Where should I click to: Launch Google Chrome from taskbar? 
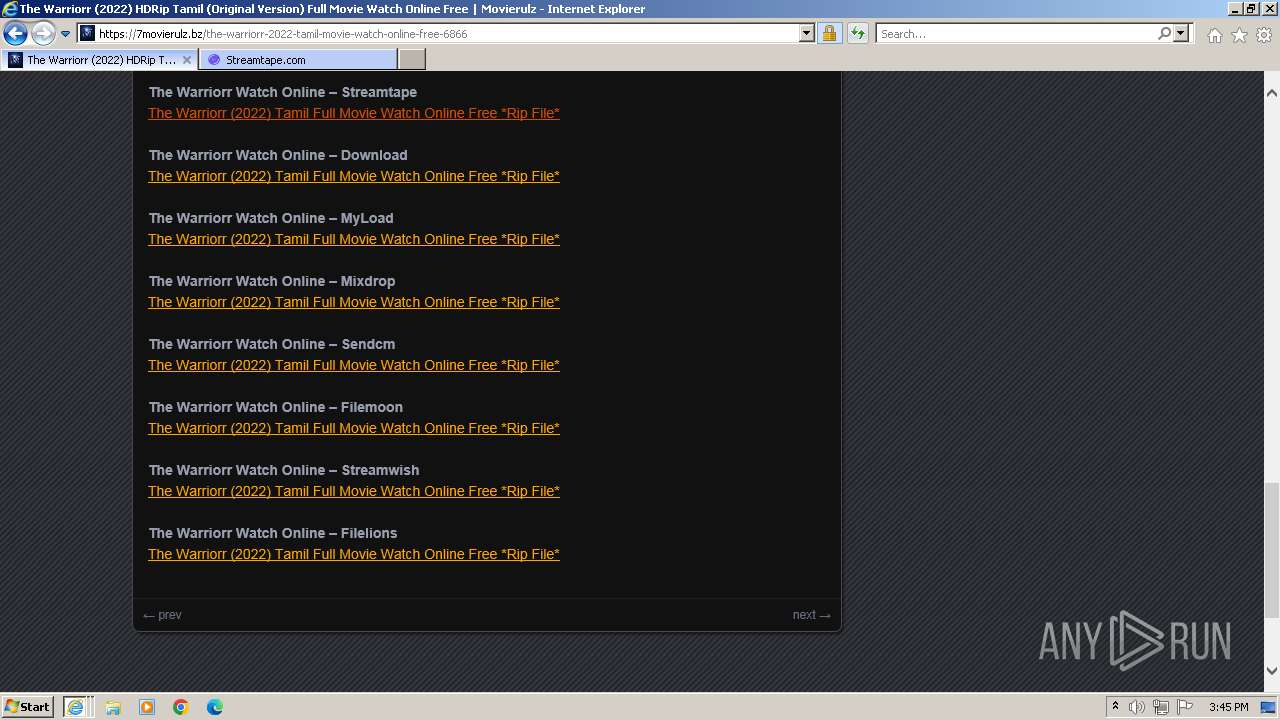(x=181, y=707)
